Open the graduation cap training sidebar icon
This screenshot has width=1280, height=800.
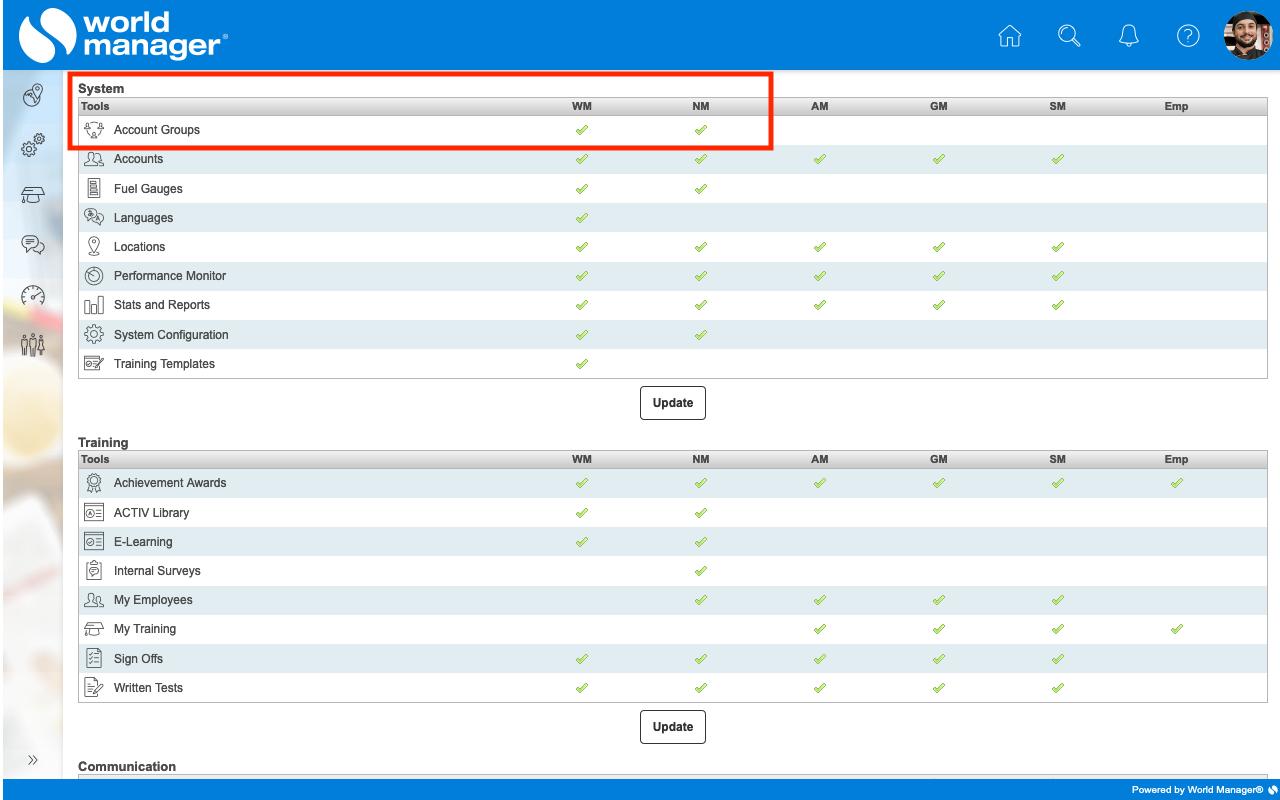[33, 195]
